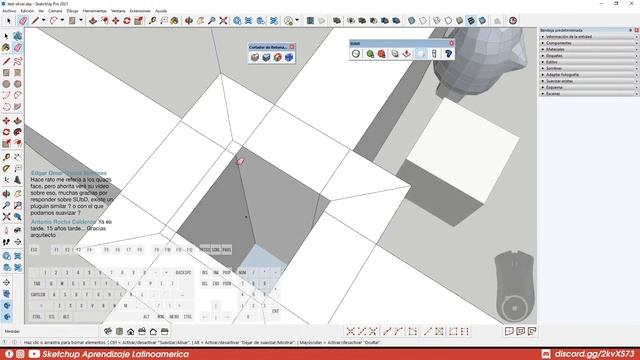
Task: Open Herramientas menu
Action: [x=95, y=11]
